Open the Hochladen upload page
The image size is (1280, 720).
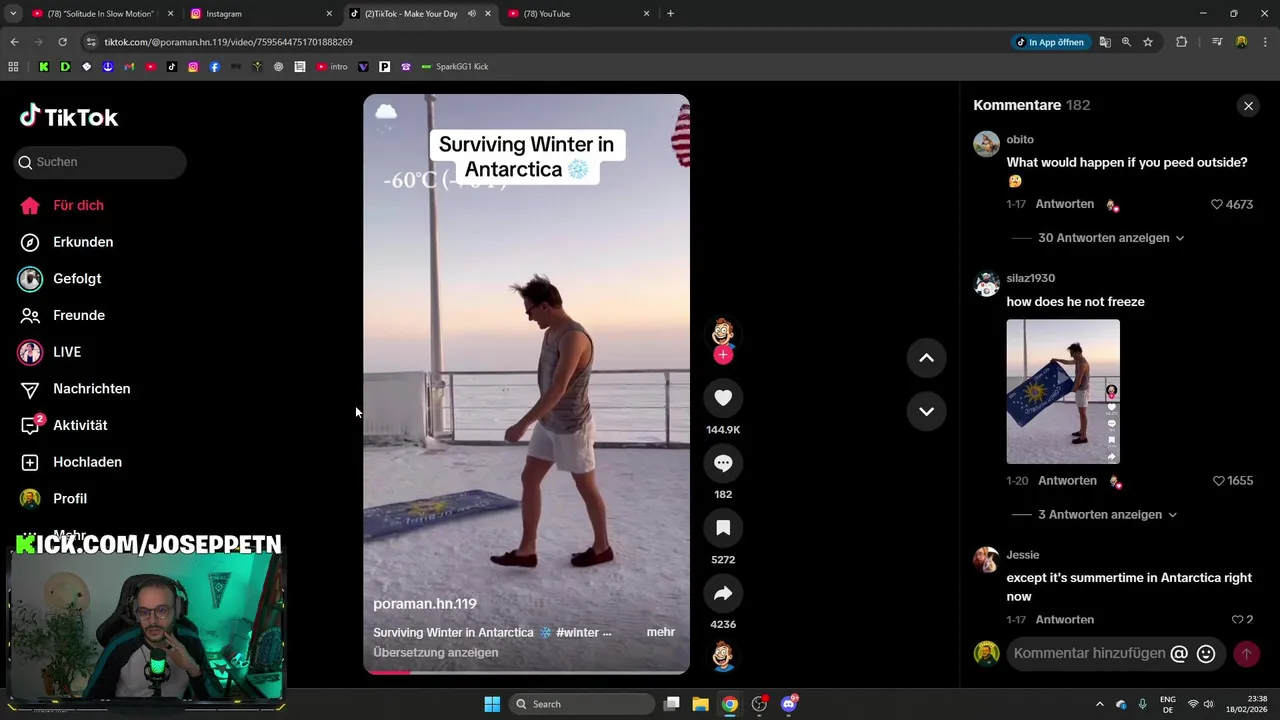pyautogui.click(x=71, y=462)
